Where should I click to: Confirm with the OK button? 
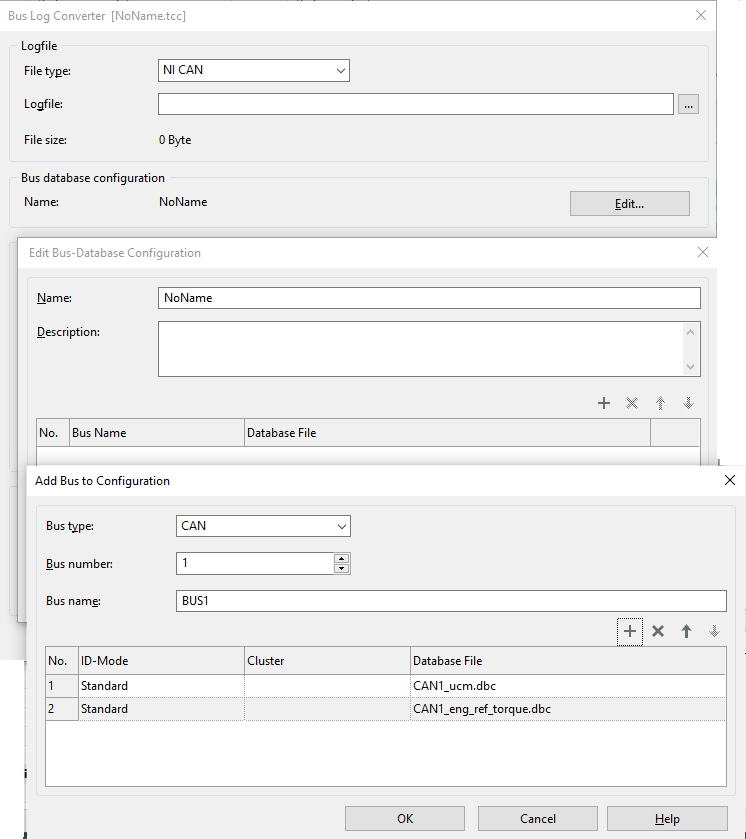click(405, 818)
